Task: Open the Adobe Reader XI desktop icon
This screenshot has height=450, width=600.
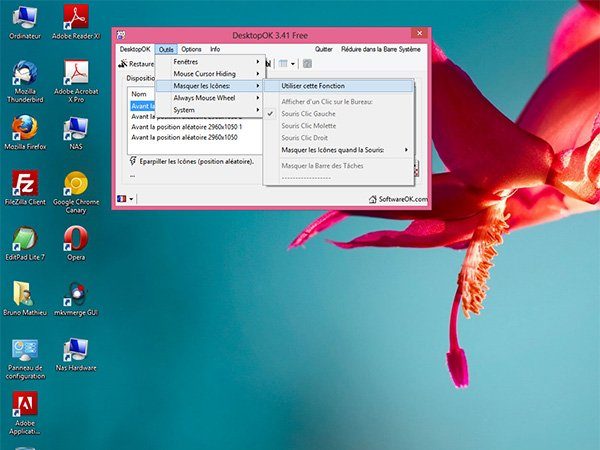Action: [x=76, y=22]
